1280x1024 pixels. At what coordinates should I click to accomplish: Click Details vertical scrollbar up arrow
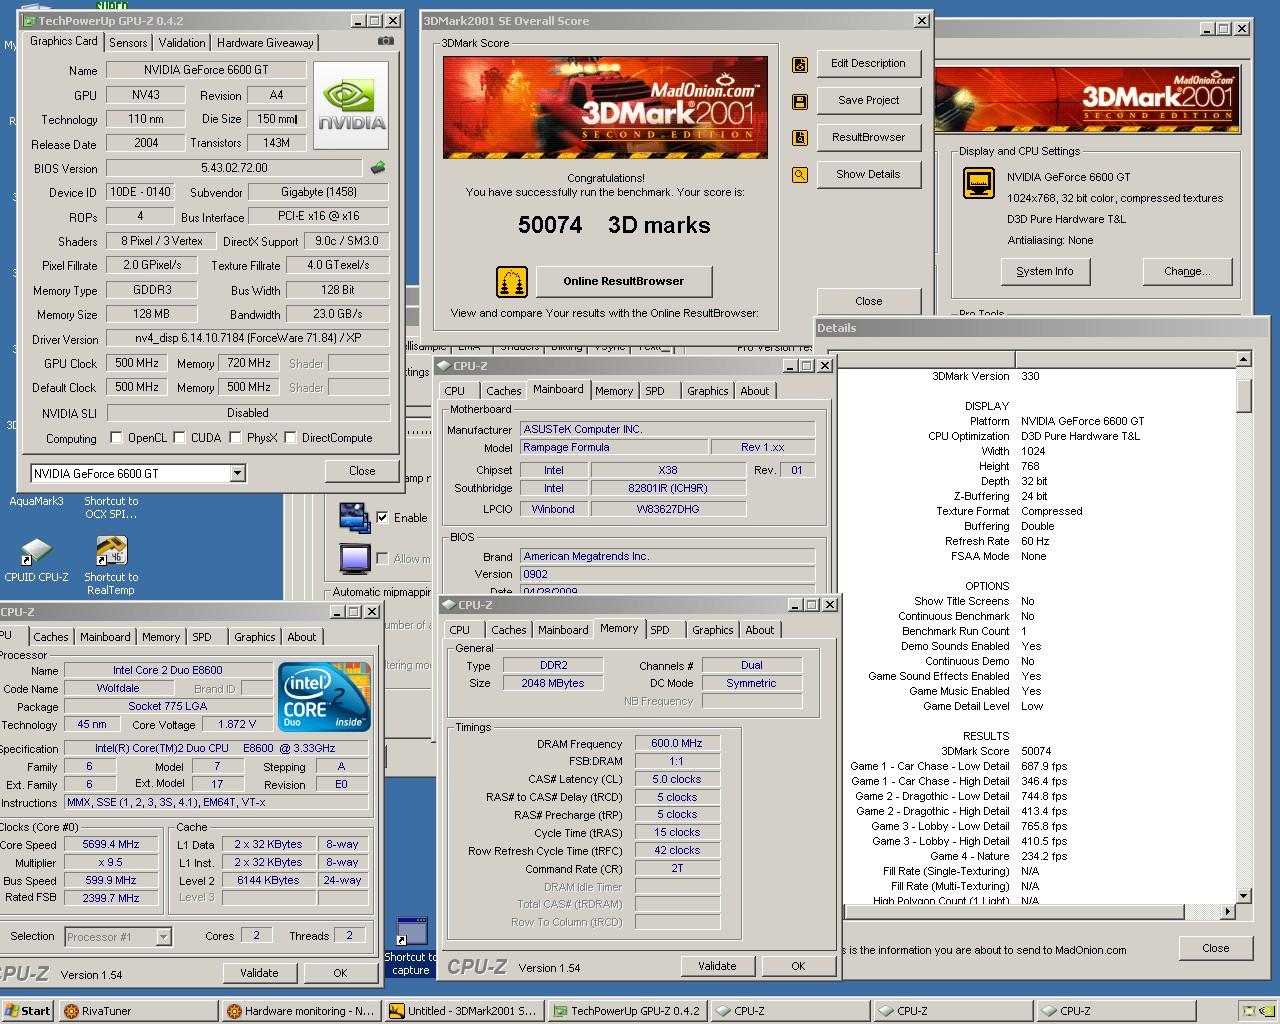tap(1244, 359)
